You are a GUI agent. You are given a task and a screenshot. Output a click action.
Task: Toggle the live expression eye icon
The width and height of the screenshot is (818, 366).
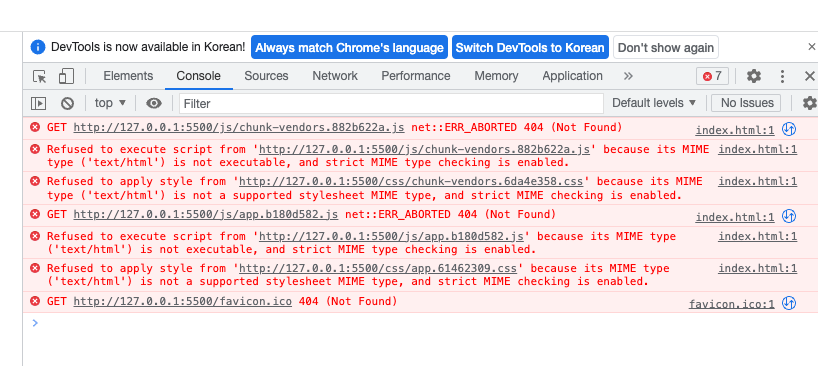tap(153, 103)
